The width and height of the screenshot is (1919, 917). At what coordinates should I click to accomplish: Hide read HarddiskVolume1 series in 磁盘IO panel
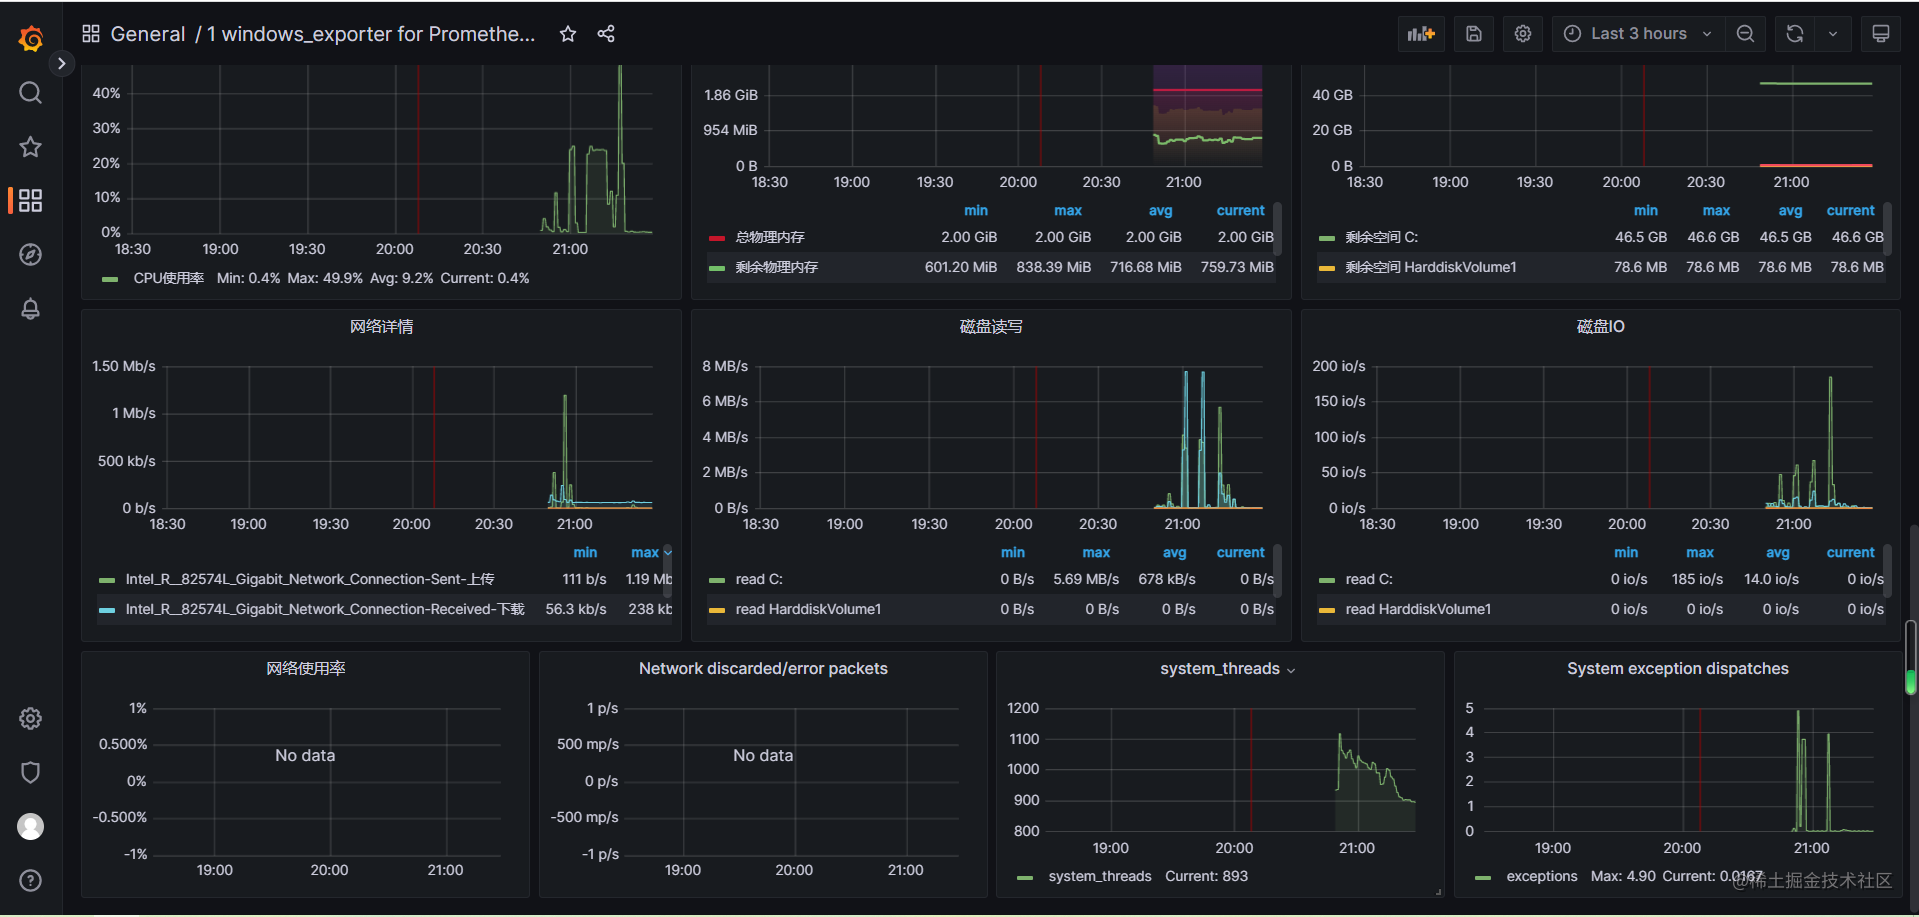[1418, 609]
